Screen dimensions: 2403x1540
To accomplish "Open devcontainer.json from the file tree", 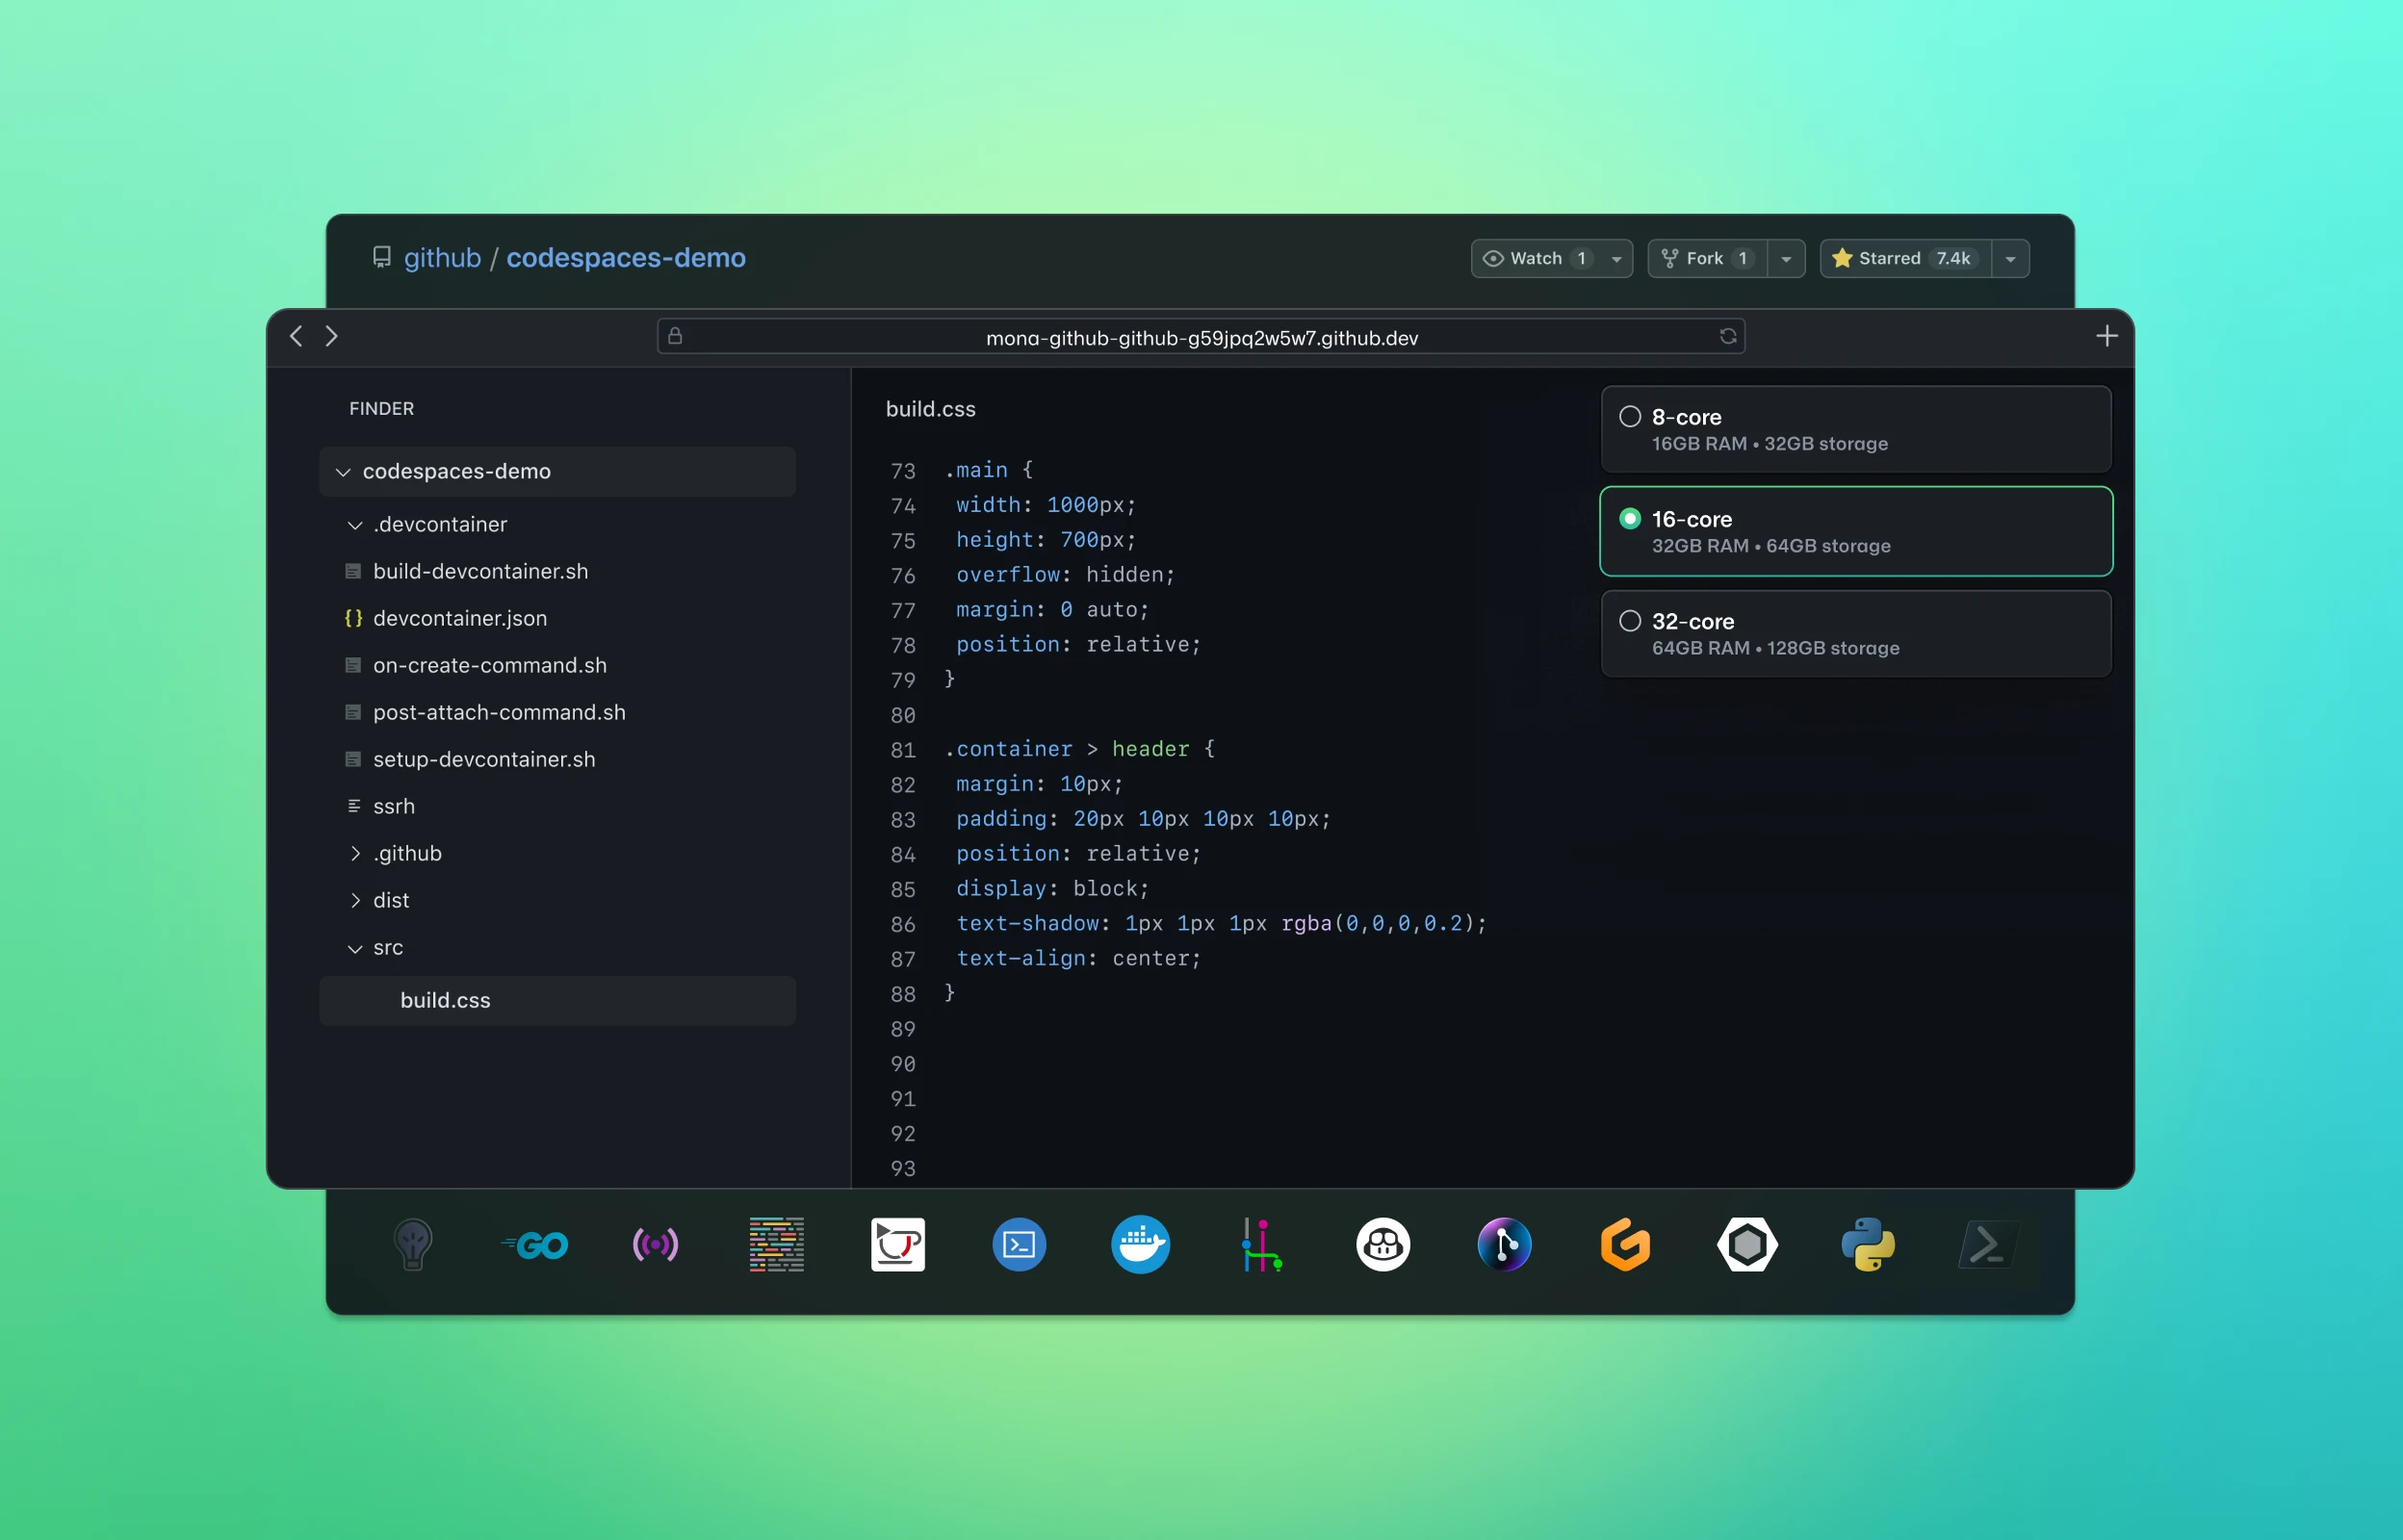I will (x=460, y=618).
